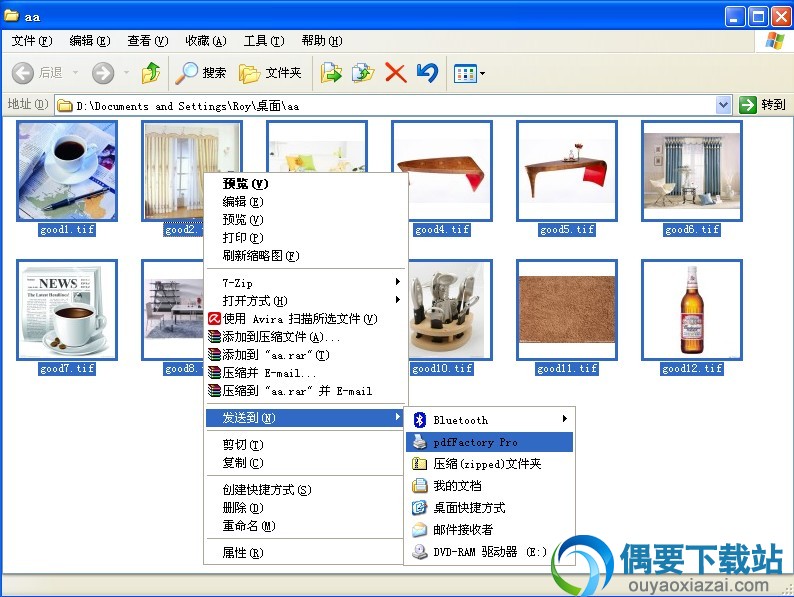
Task: Choose bold 预览(V) in context menu
Action: pos(305,183)
